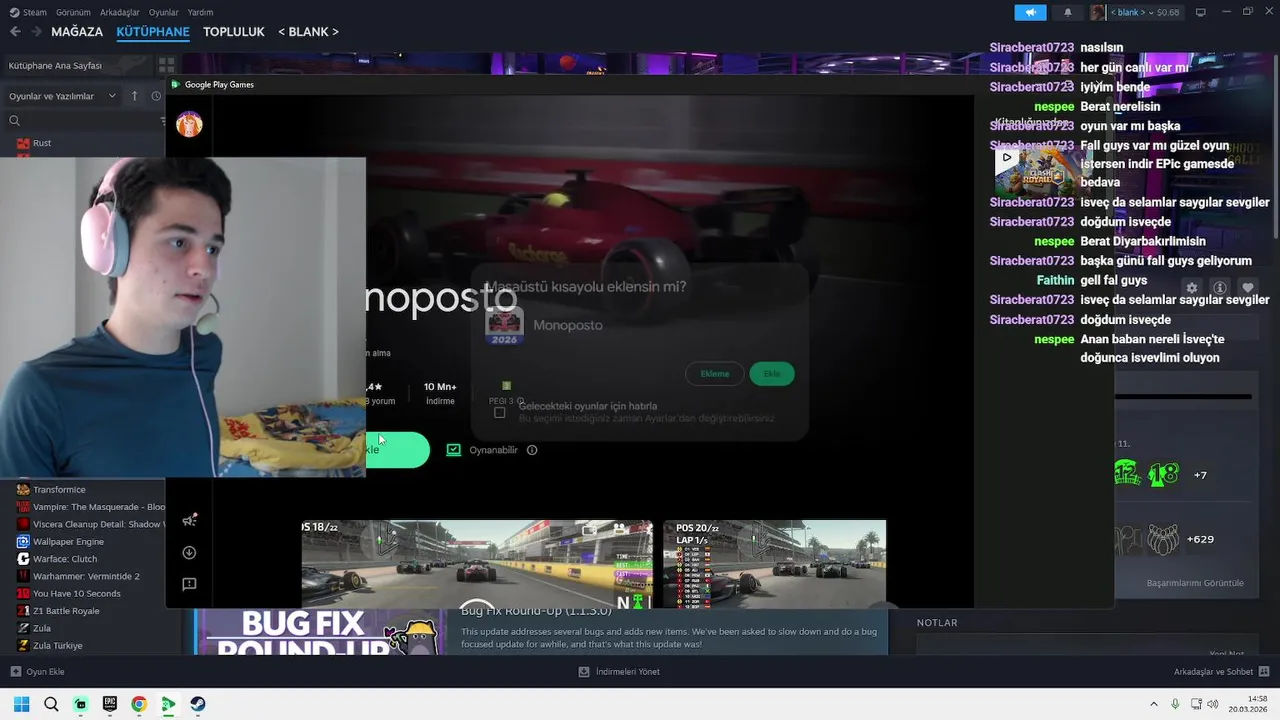Click the recent-activity clock icon
The width and height of the screenshot is (1280, 720).
[x=156, y=96]
